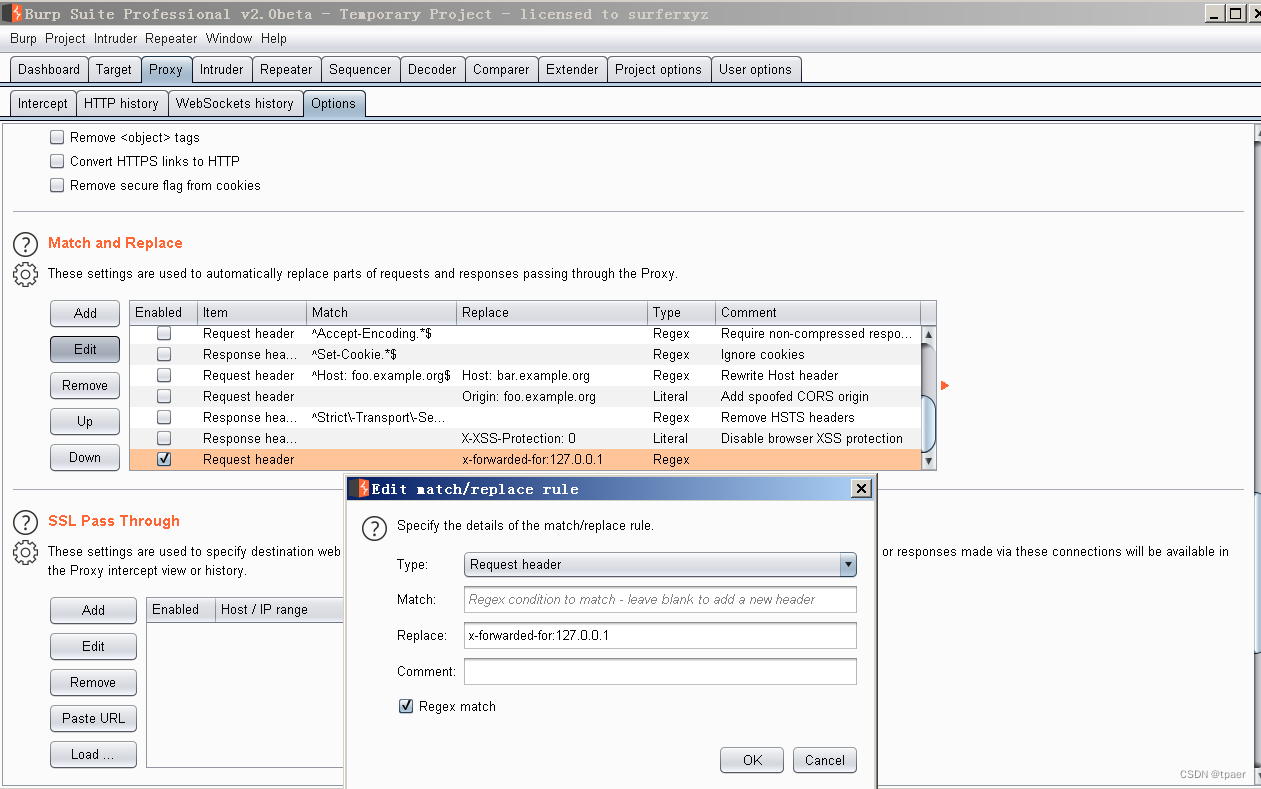The width and height of the screenshot is (1261, 789).
Task: Click the Match regex input field
Action: click(660, 600)
